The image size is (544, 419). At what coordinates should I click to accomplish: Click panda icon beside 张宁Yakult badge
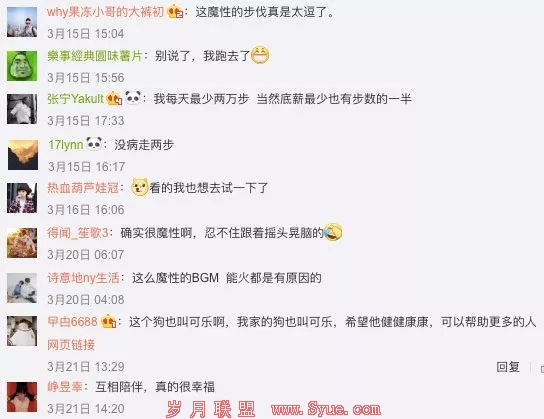click(x=133, y=97)
